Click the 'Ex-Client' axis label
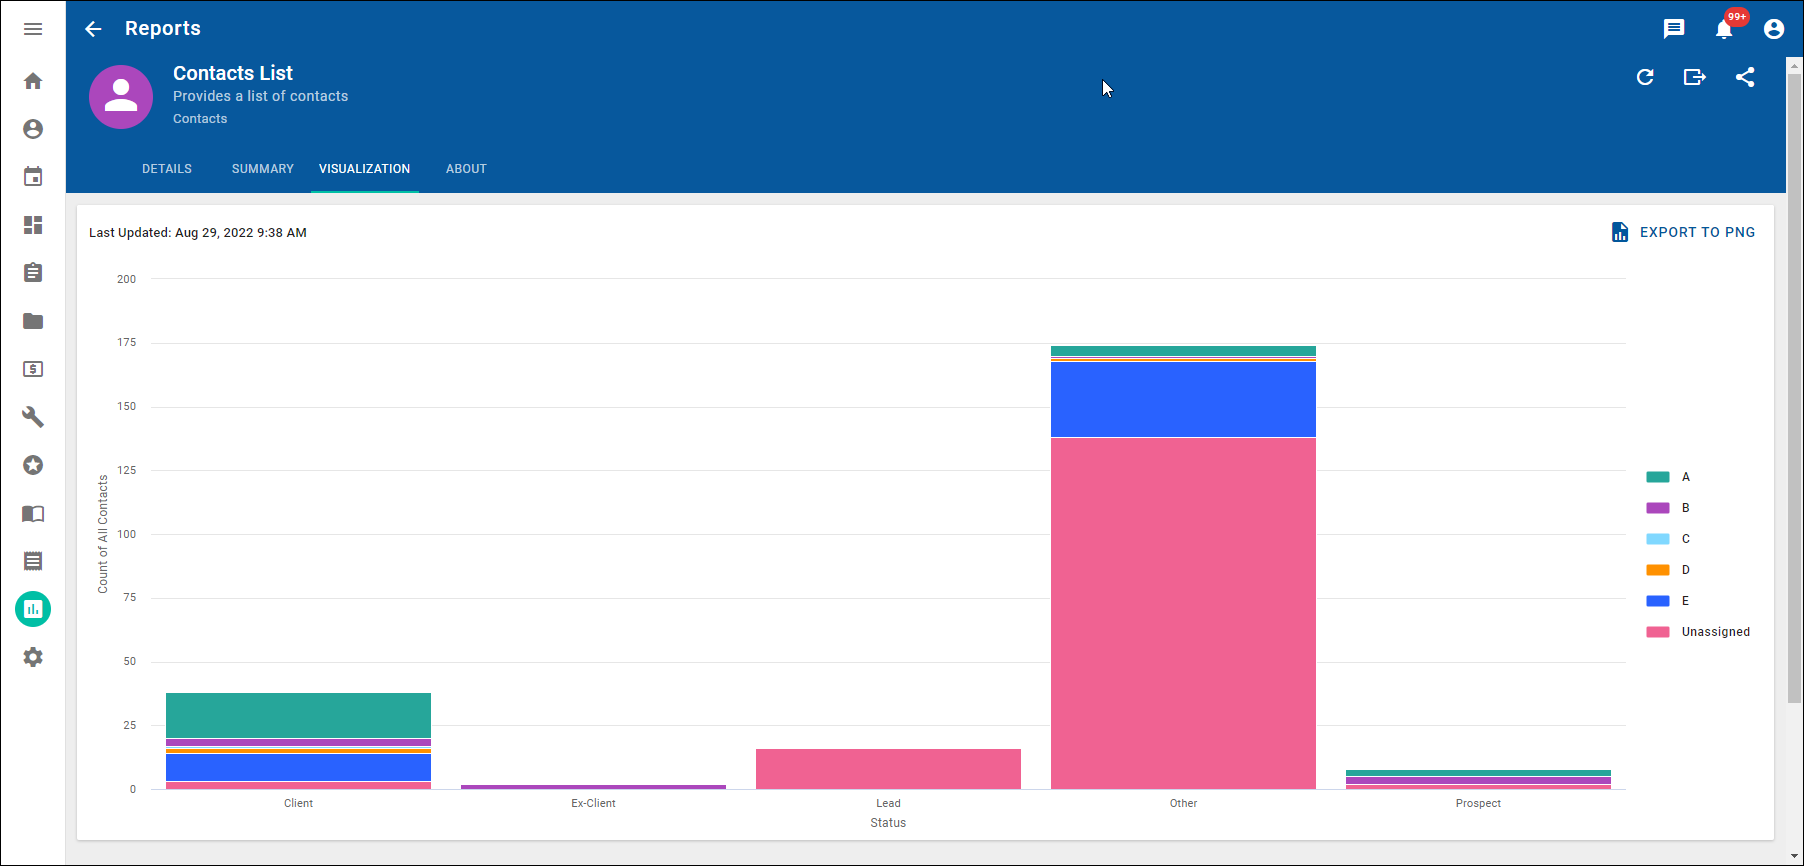Viewport: 1804px width, 866px height. [593, 803]
